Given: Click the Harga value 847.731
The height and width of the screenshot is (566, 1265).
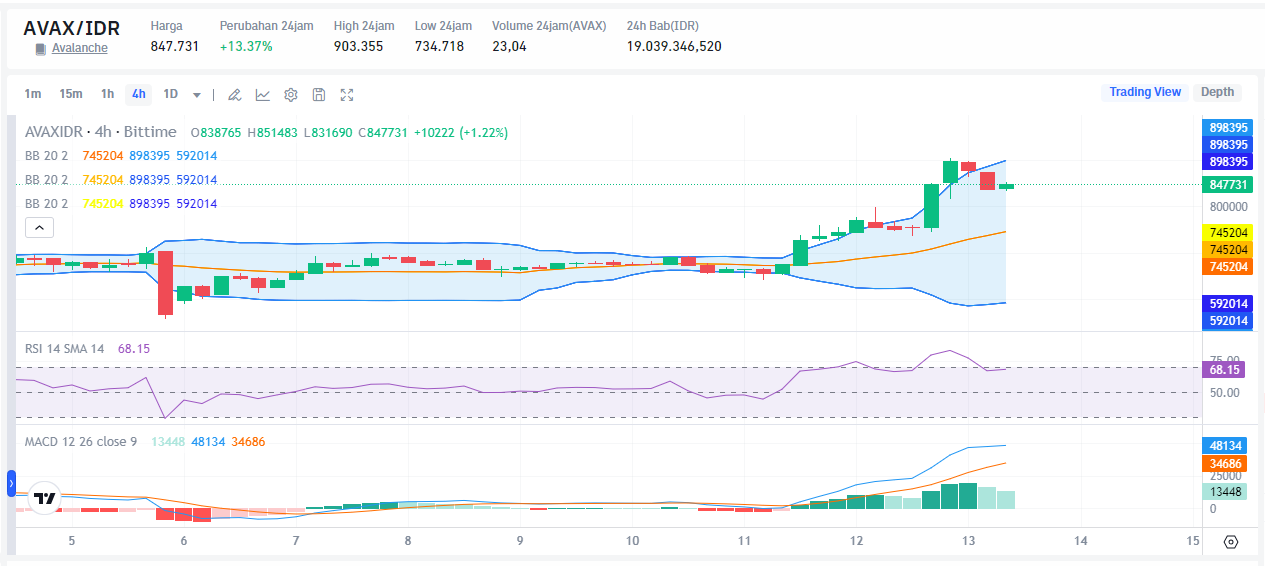Looking at the screenshot, I should coord(175,46).
